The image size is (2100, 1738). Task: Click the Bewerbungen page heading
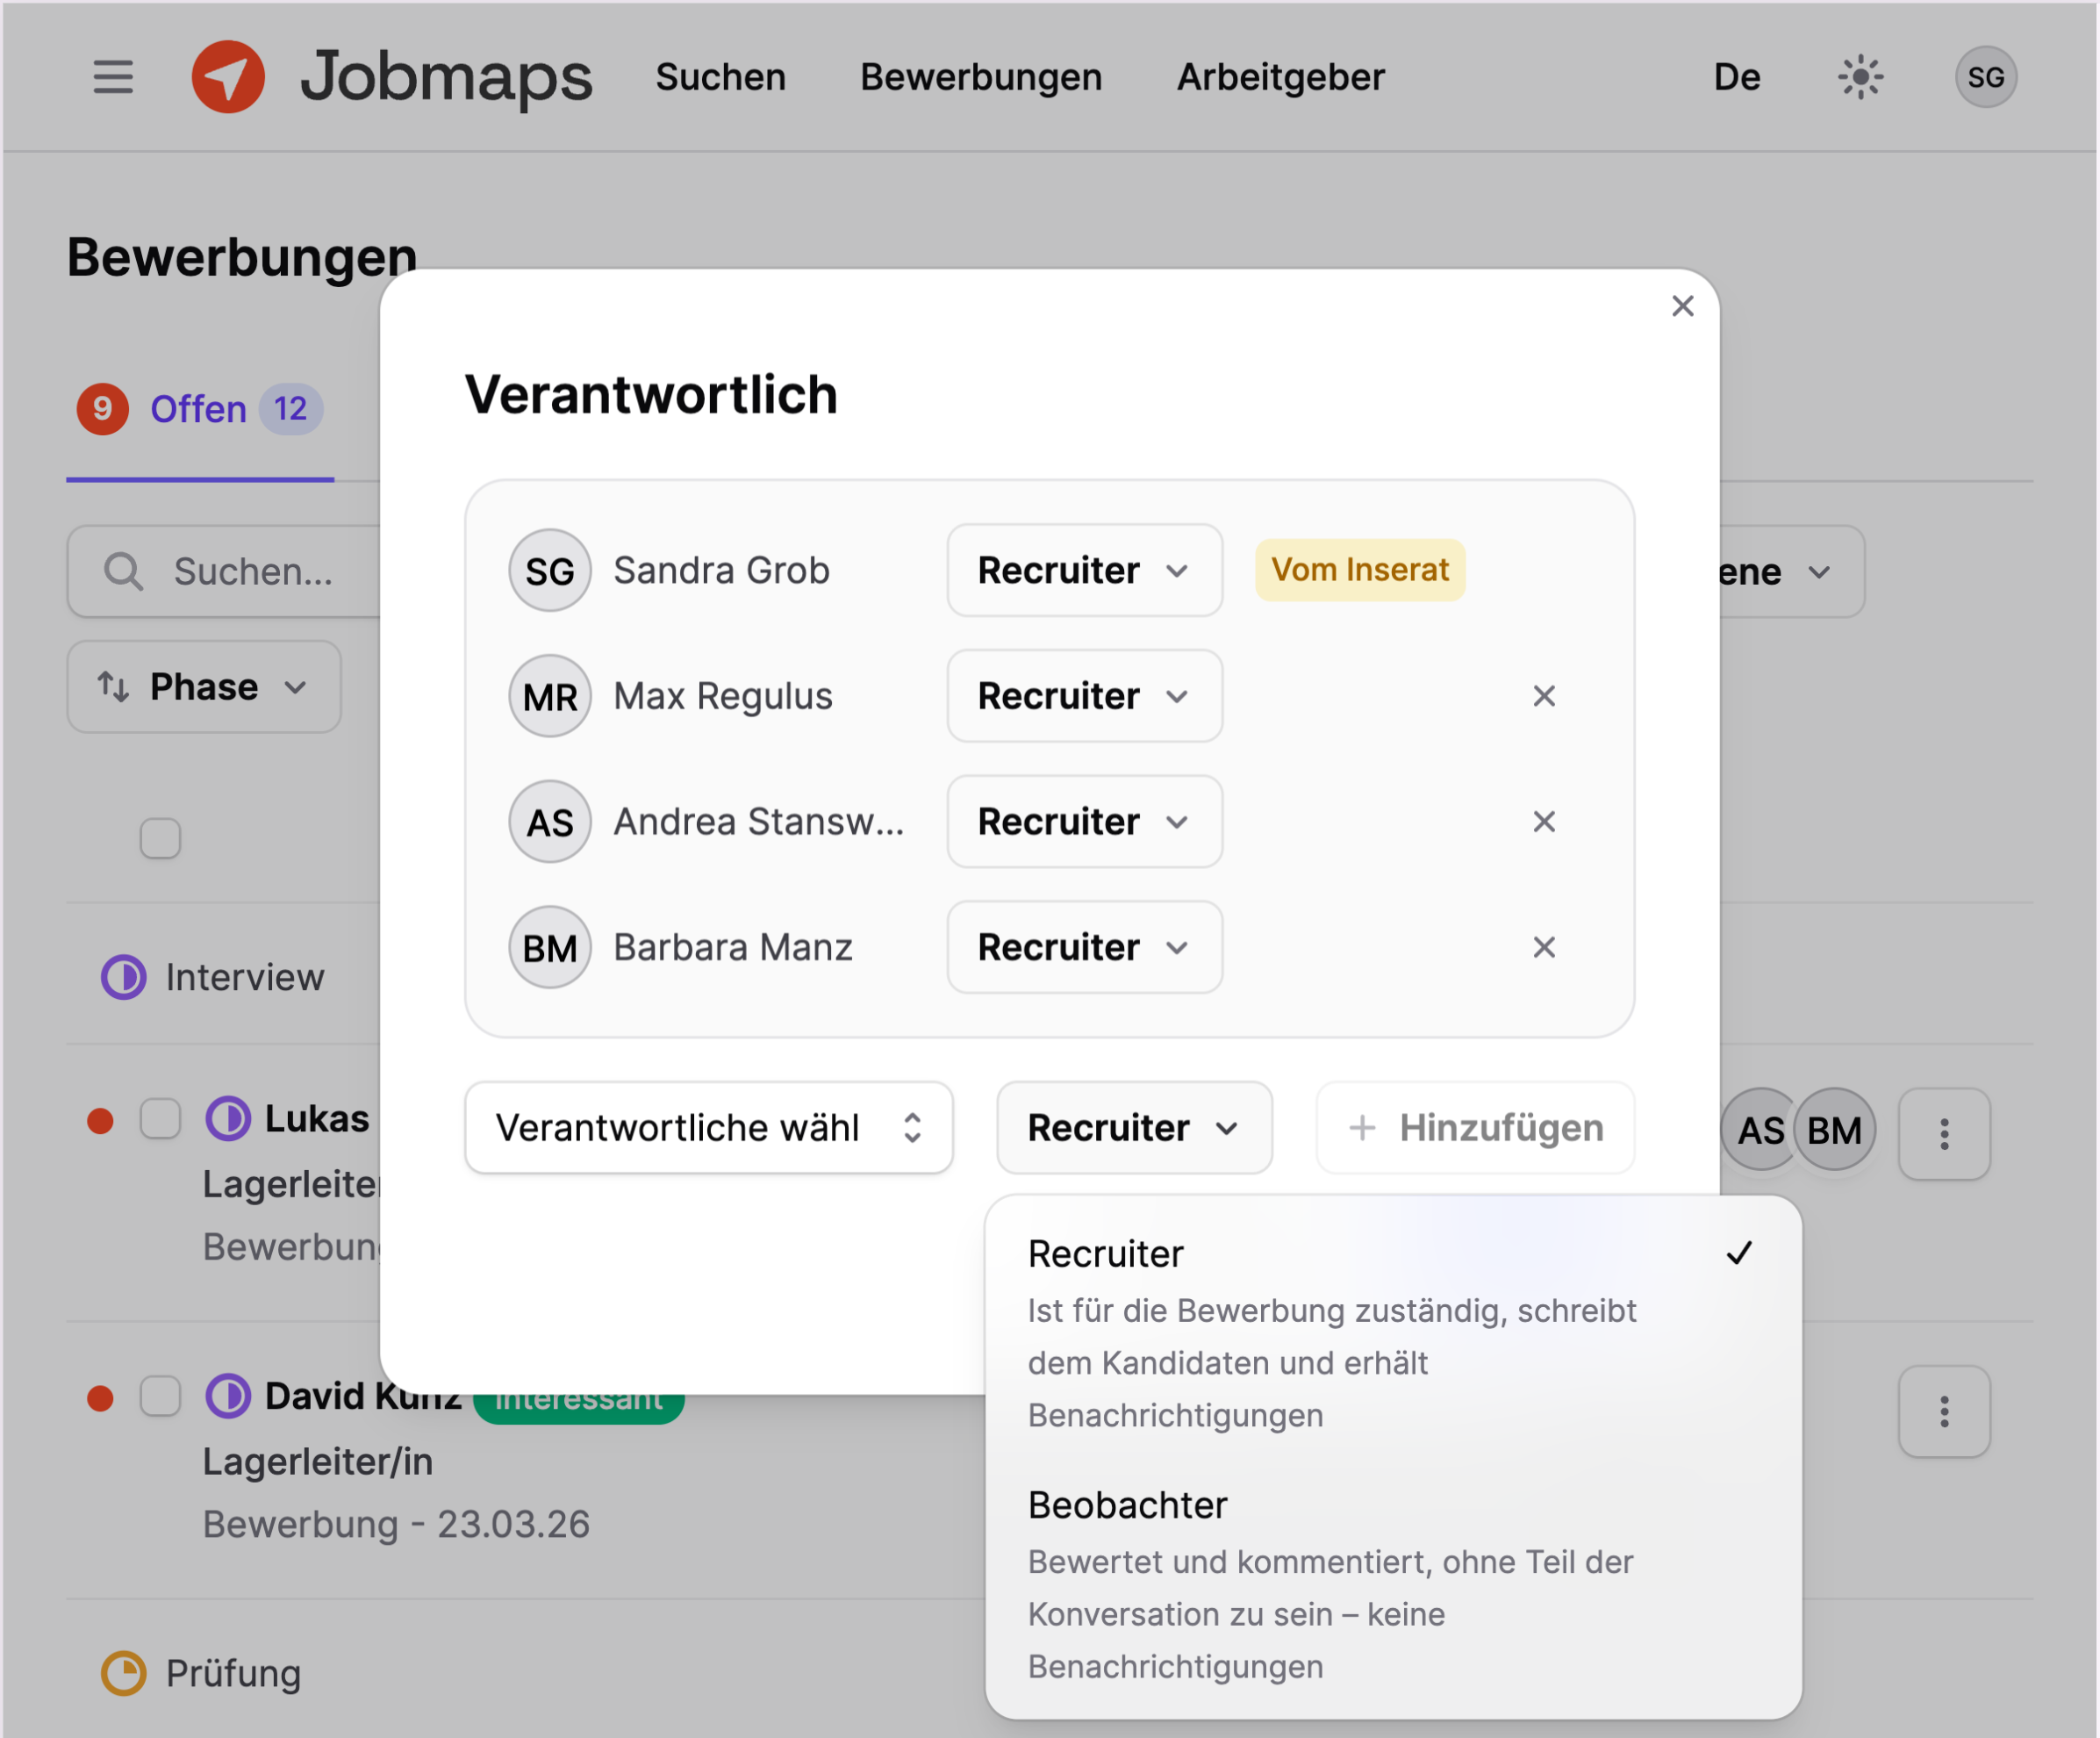pos(242,257)
